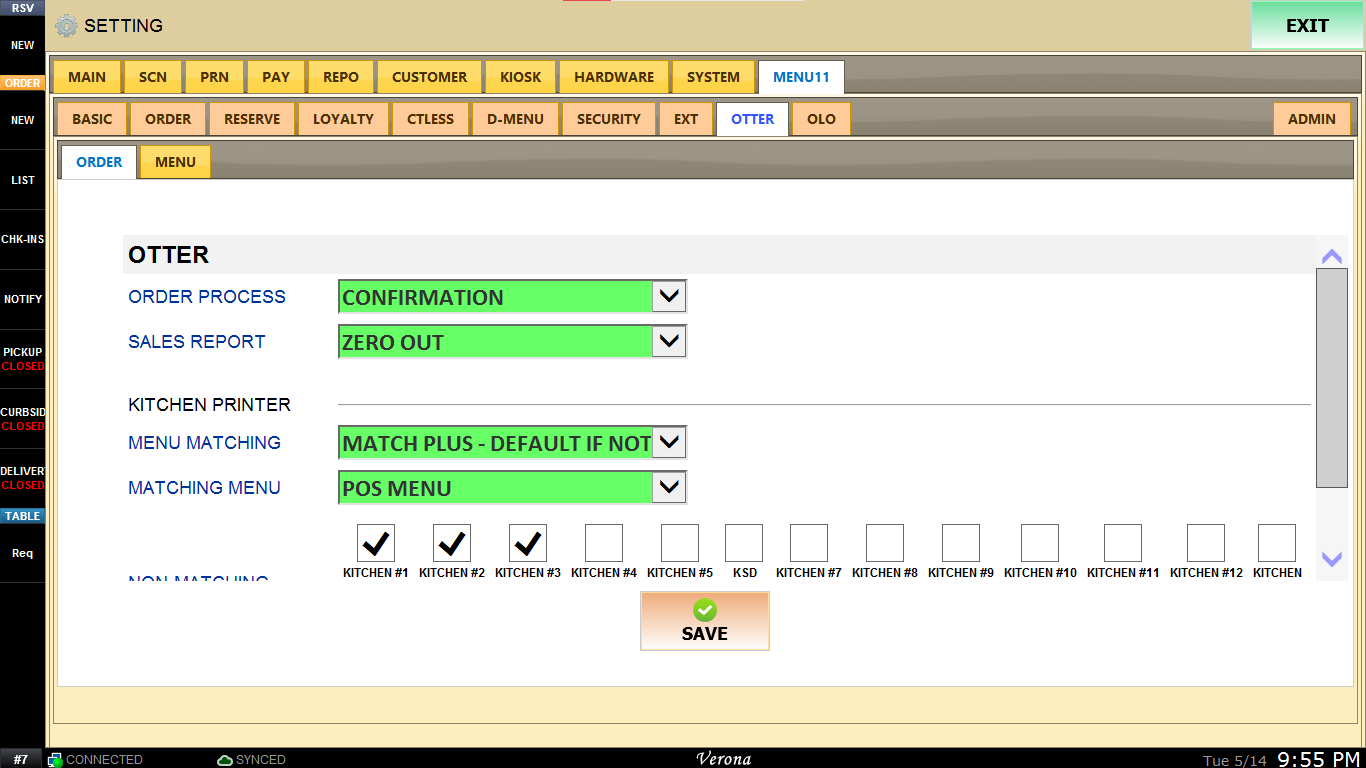The width and height of the screenshot is (1366, 768).
Task: Open the Order Process dropdown
Action: (x=513, y=297)
